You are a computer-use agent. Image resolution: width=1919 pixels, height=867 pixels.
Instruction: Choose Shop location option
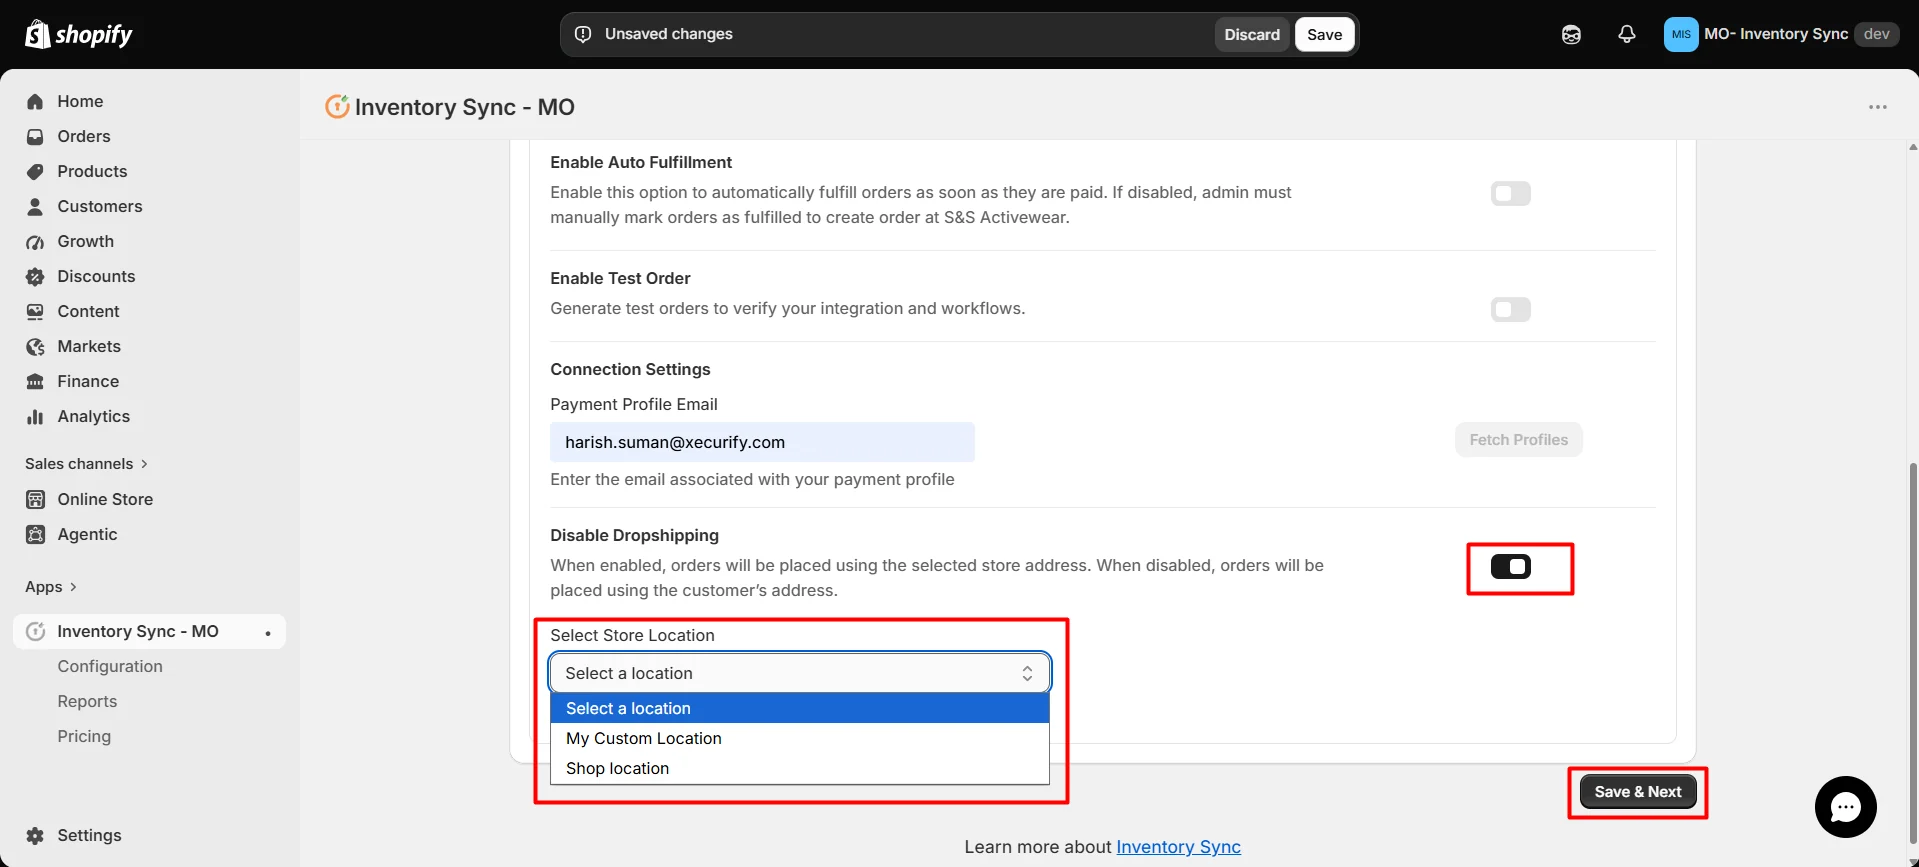(799, 768)
